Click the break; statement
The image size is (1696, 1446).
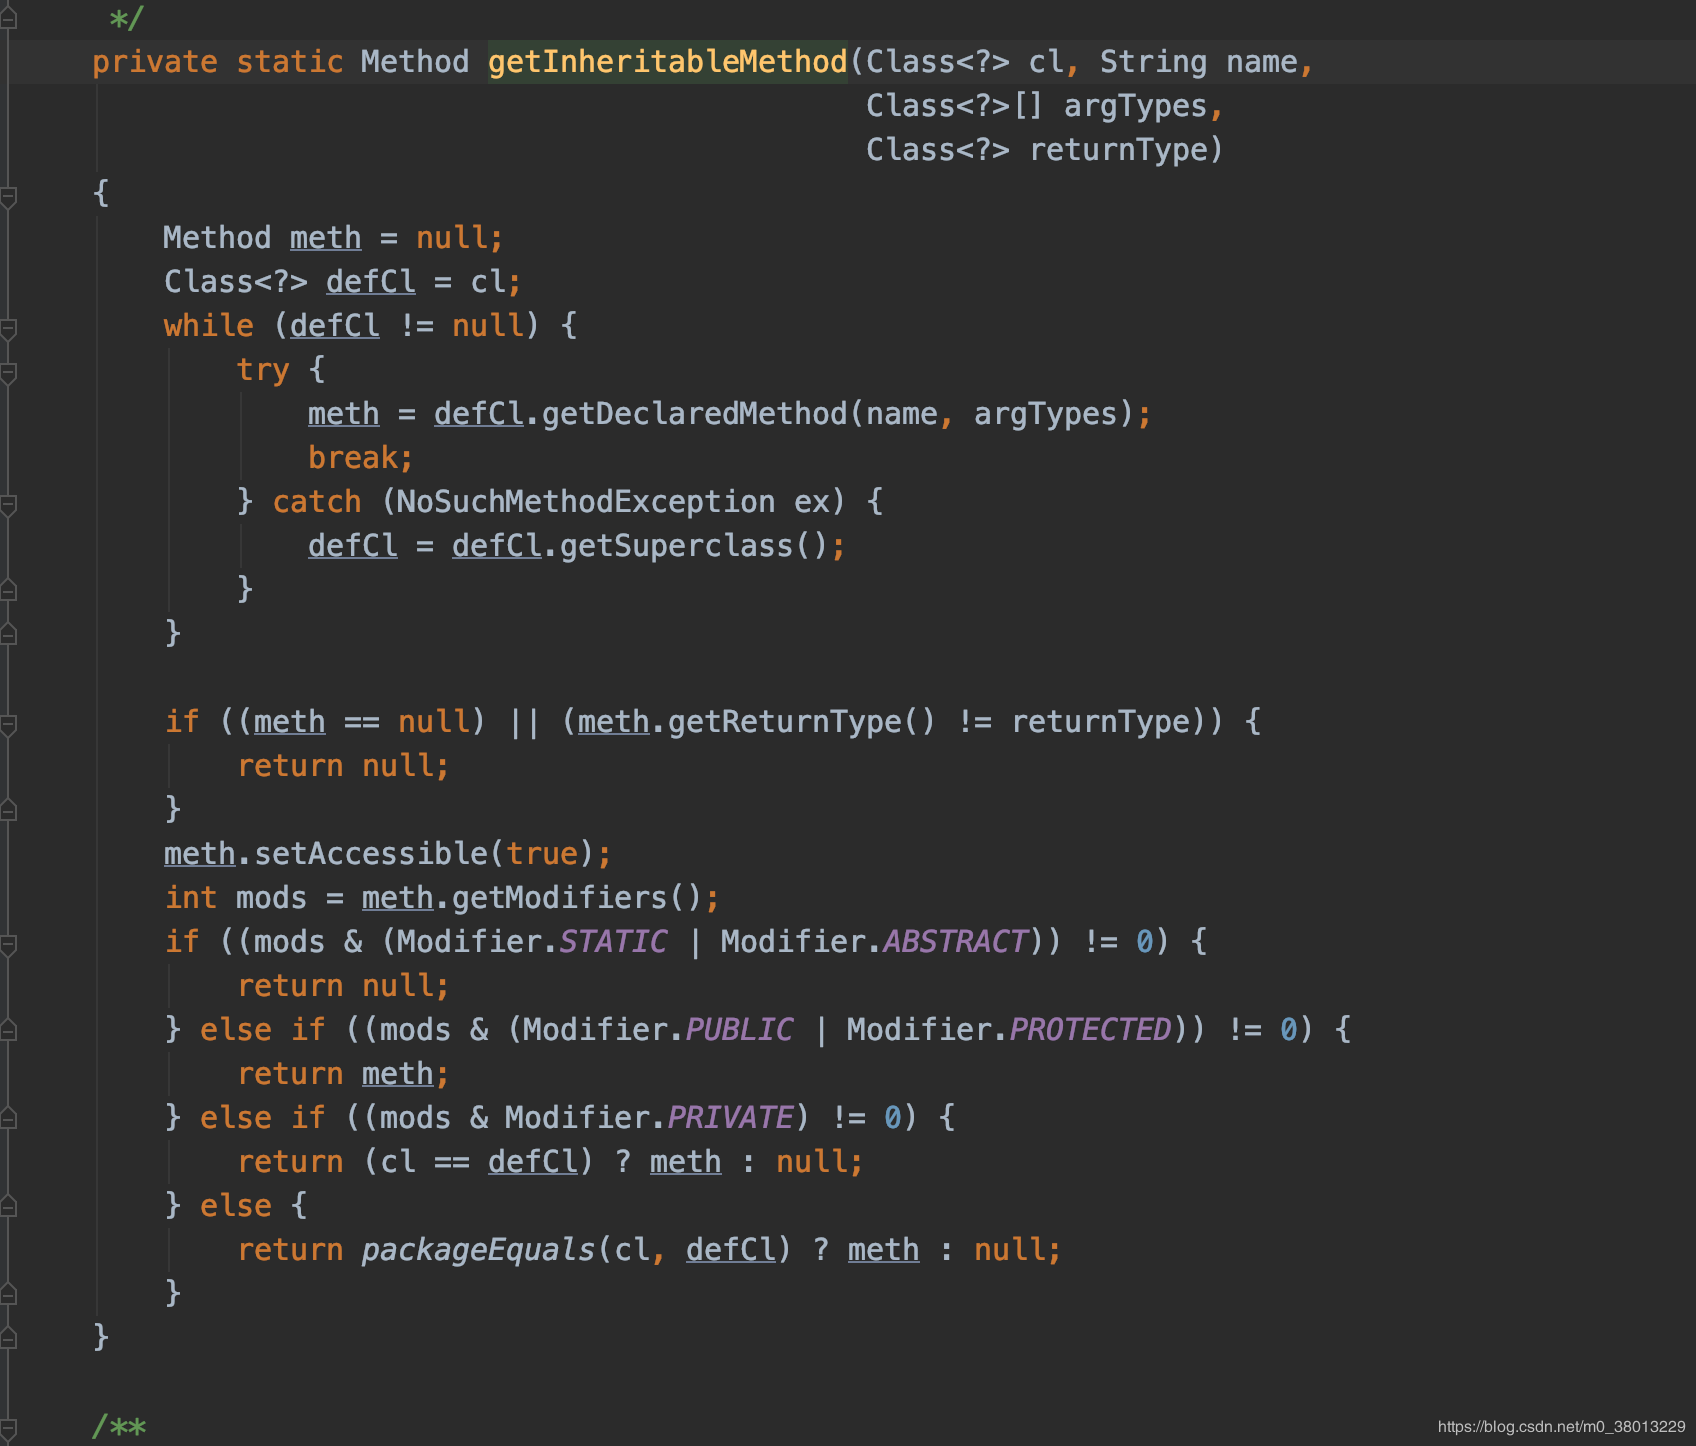pyautogui.click(x=360, y=458)
